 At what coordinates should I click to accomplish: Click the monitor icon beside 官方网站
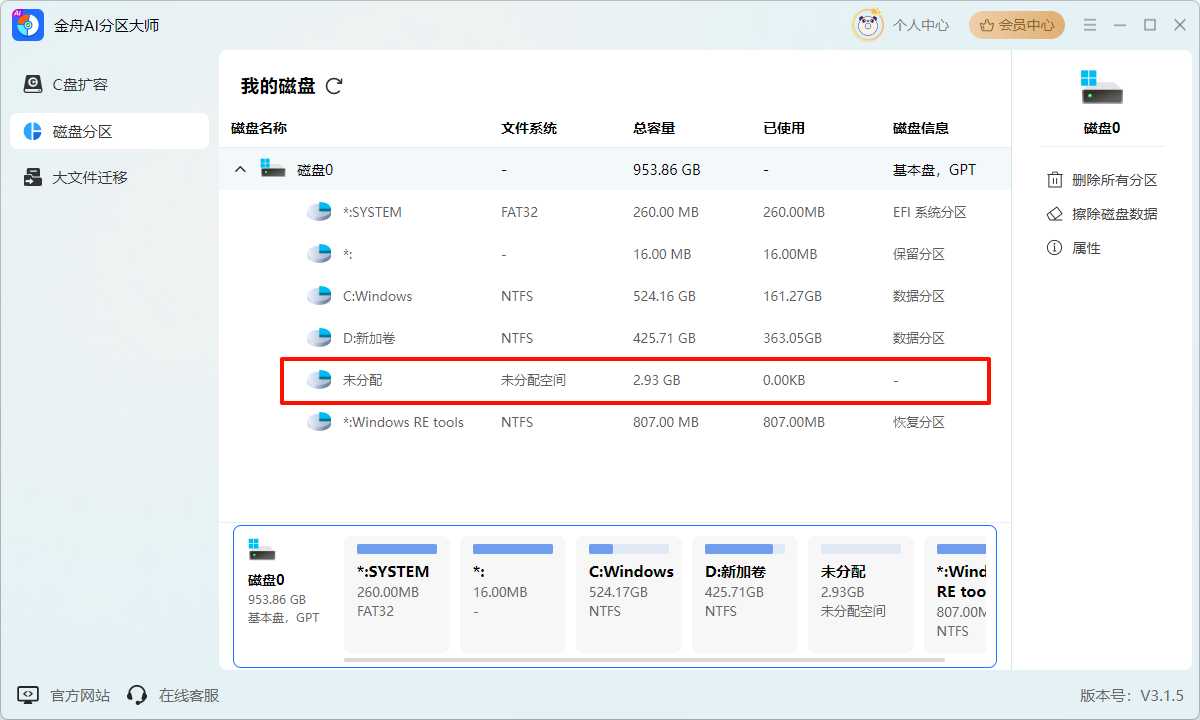[28, 695]
